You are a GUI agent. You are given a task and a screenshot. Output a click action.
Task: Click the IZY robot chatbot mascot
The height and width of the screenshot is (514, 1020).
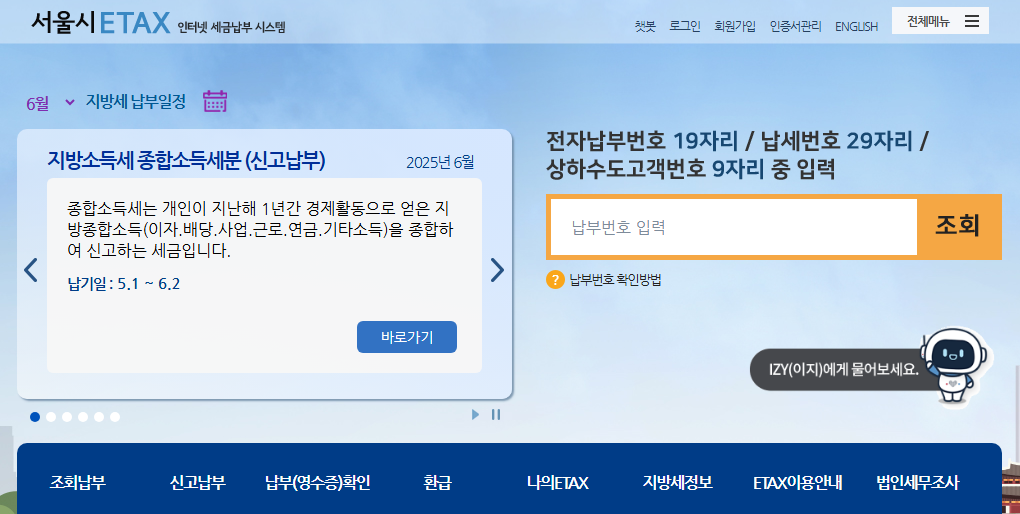pyautogui.click(x=955, y=364)
